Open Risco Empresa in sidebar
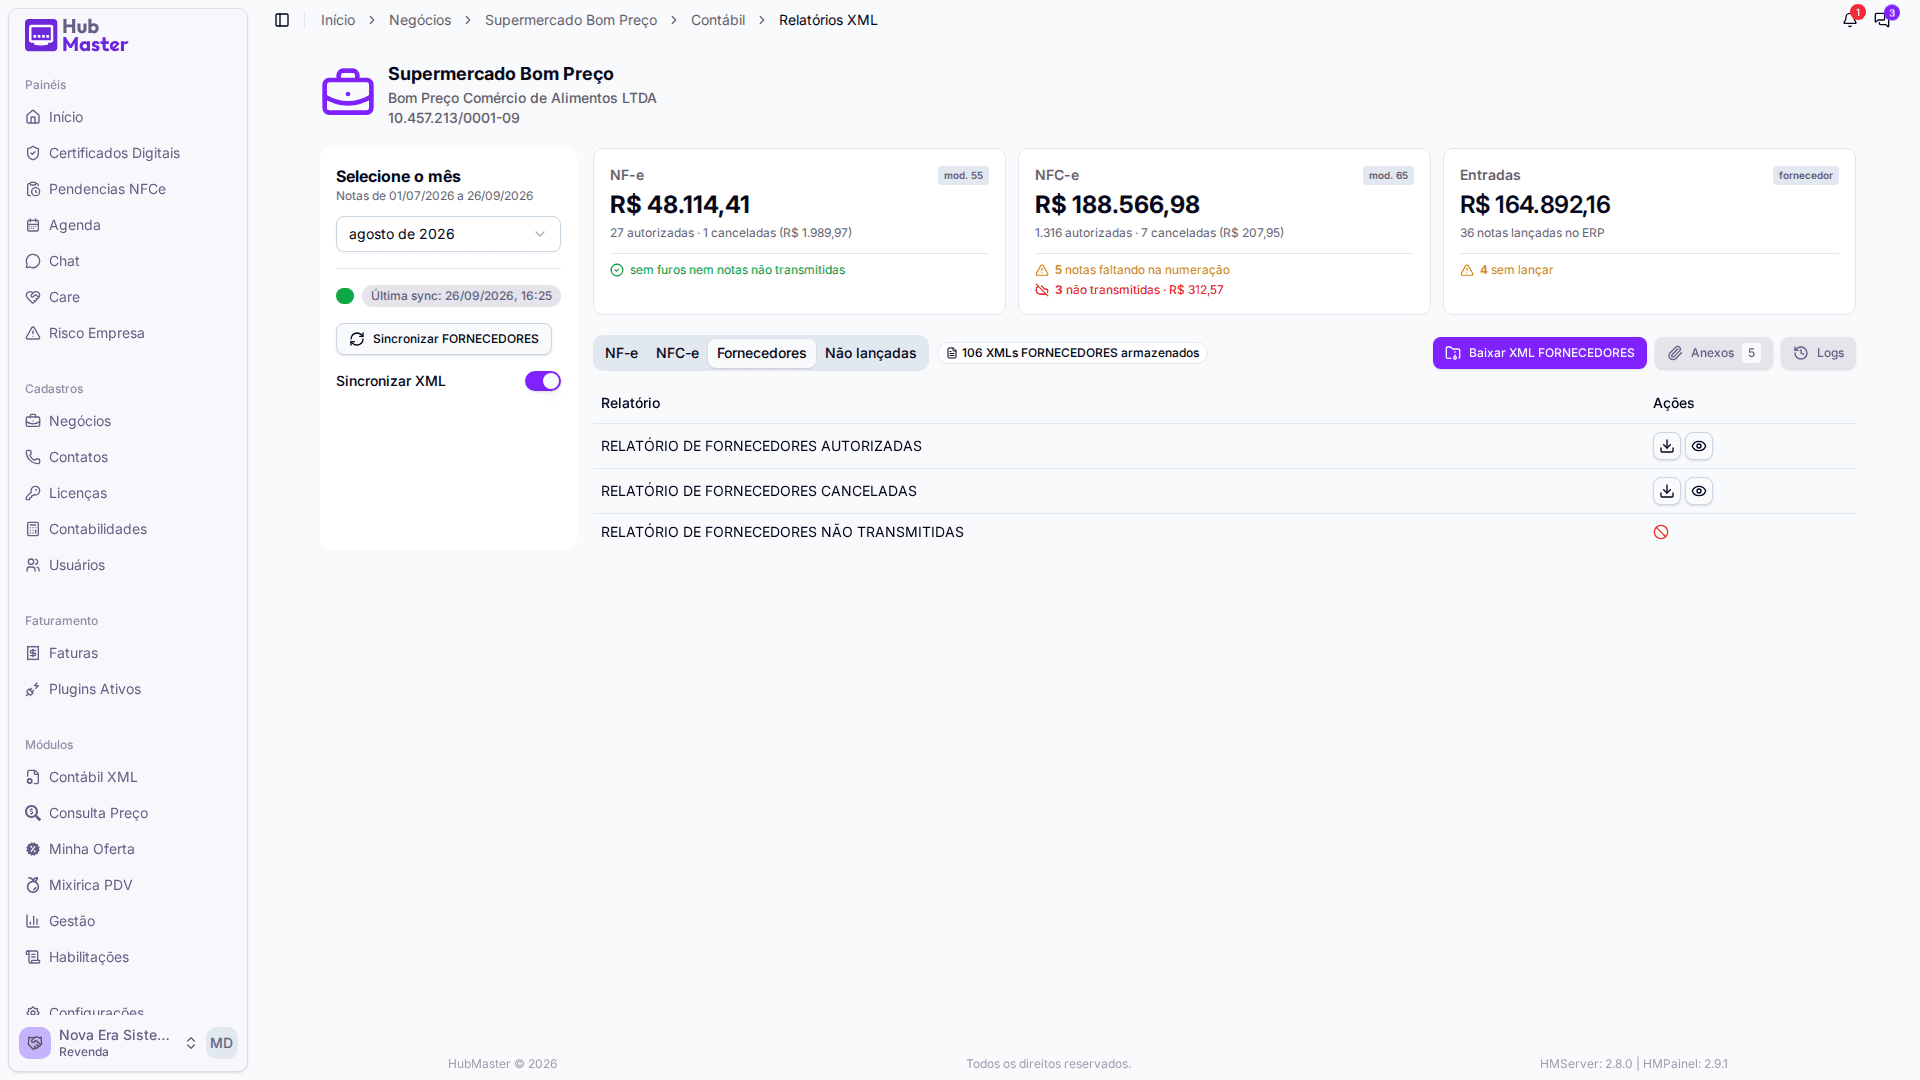 point(128,333)
